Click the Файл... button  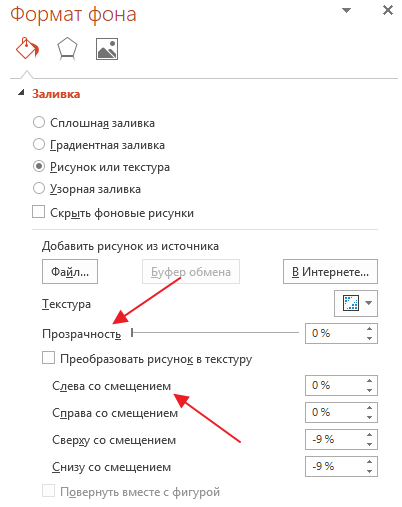coord(70,272)
